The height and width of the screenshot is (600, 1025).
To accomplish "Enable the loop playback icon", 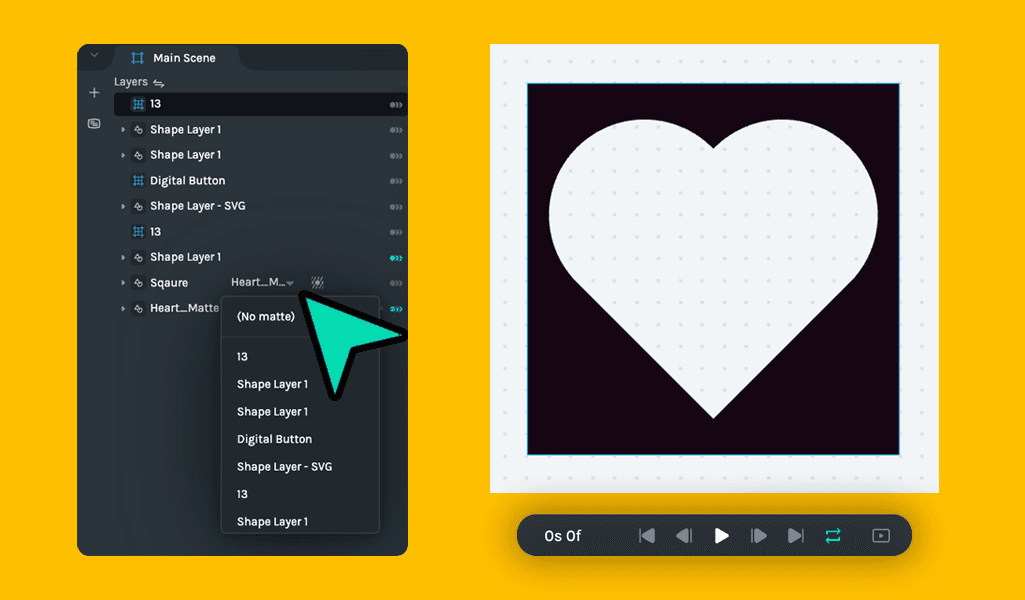I will [834, 535].
